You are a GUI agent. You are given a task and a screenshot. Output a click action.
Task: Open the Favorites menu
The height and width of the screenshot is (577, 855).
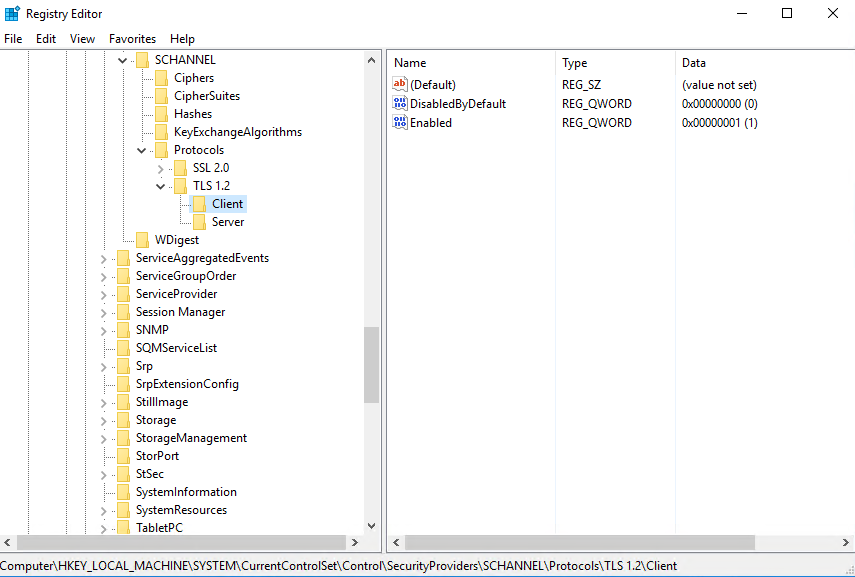point(132,39)
